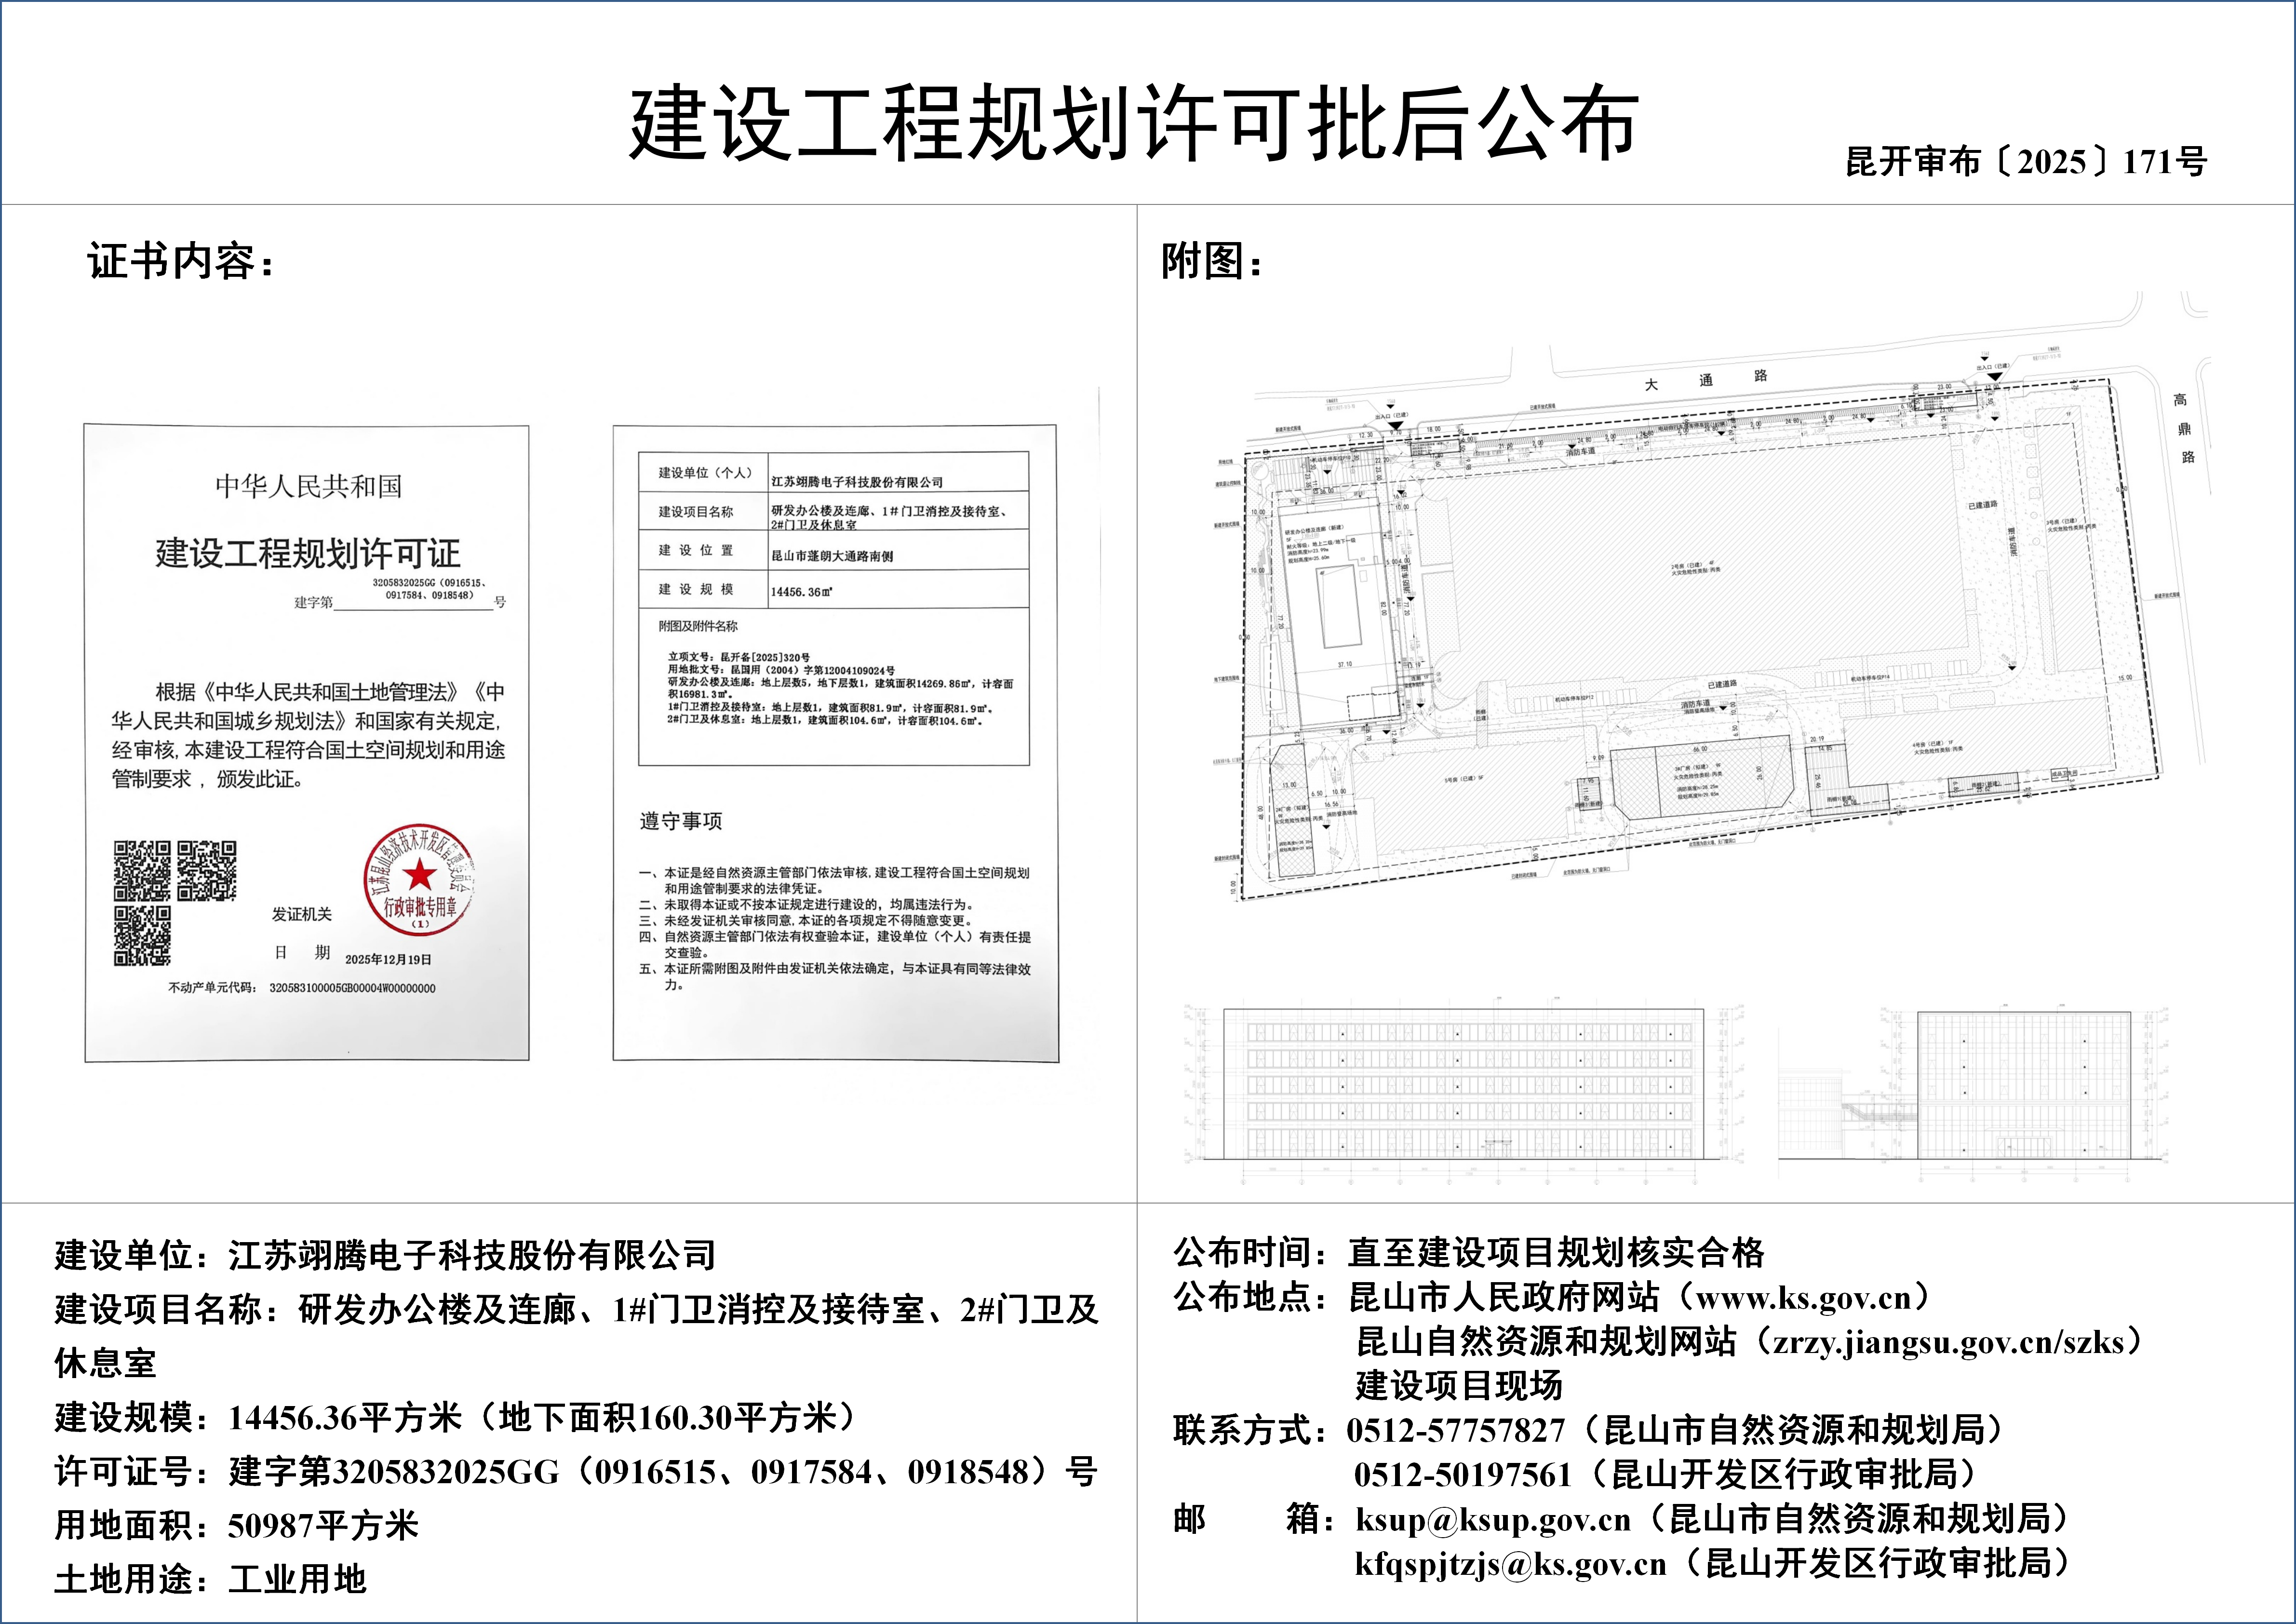Click the 建设工程规划许可证 certificate cover page
2296x1624 pixels.
(307, 742)
